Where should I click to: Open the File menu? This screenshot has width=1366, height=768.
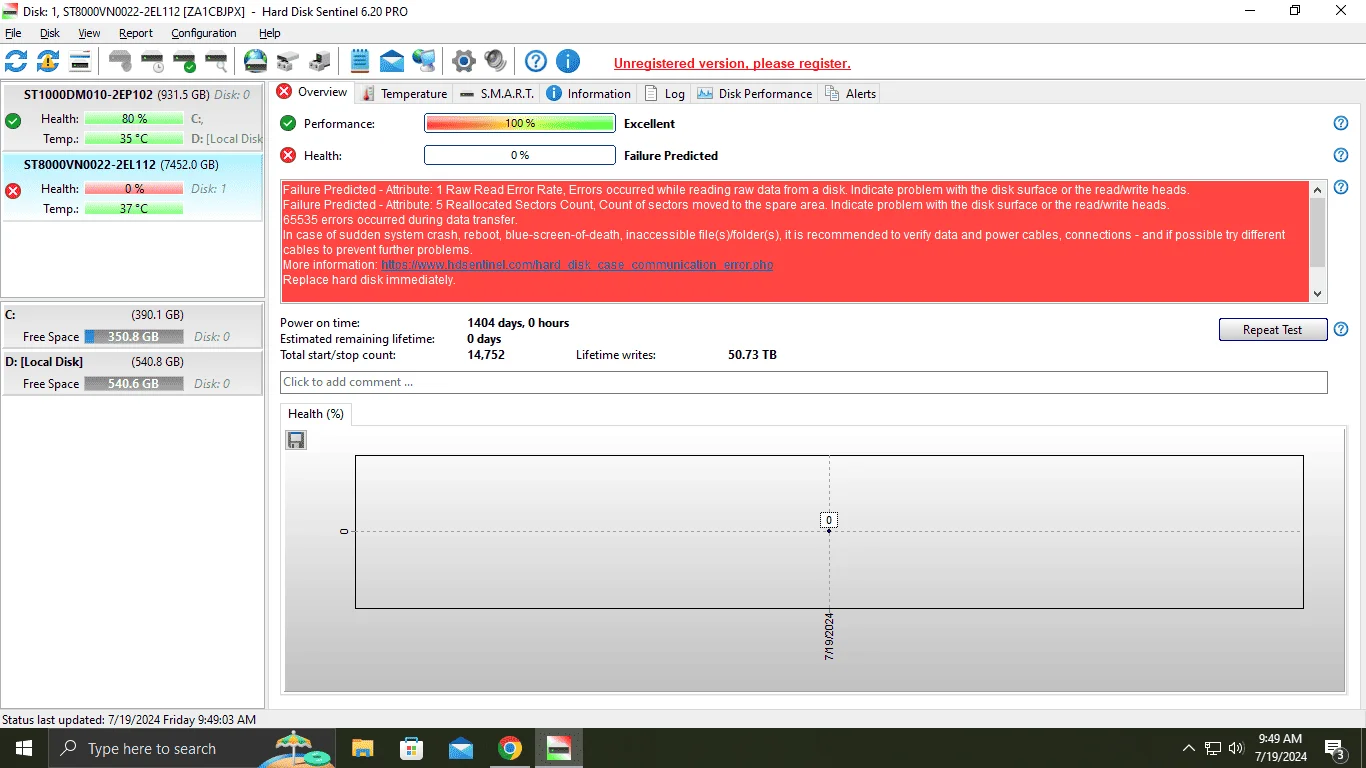coord(13,33)
